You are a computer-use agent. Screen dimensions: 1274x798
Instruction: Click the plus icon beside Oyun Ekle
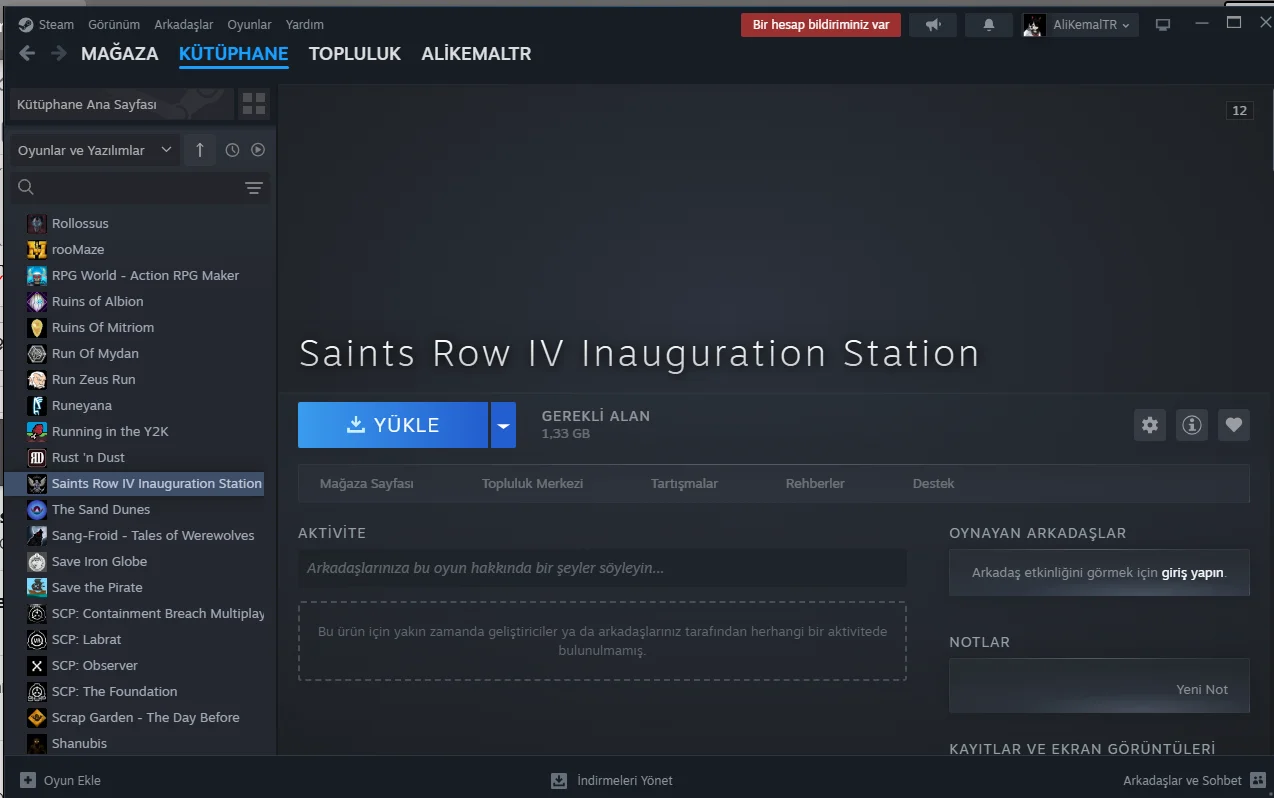point(28,780)
